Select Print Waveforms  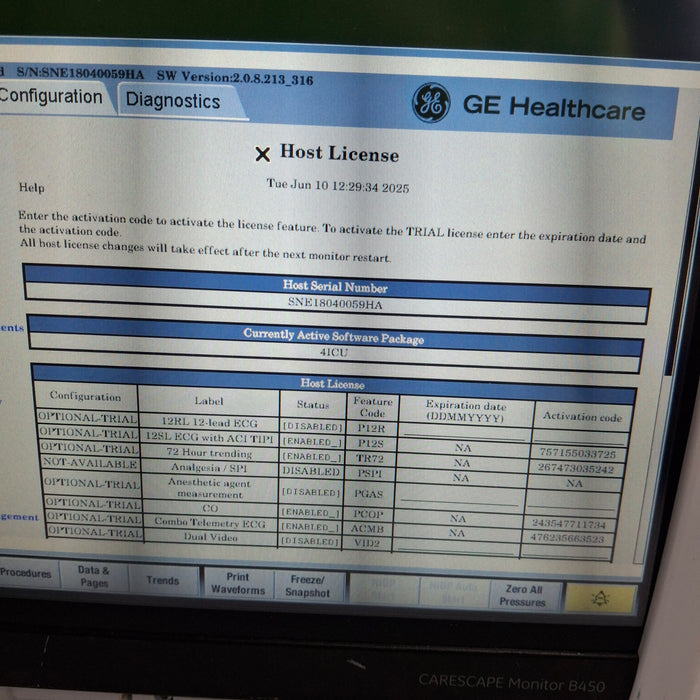coord(238,583)
